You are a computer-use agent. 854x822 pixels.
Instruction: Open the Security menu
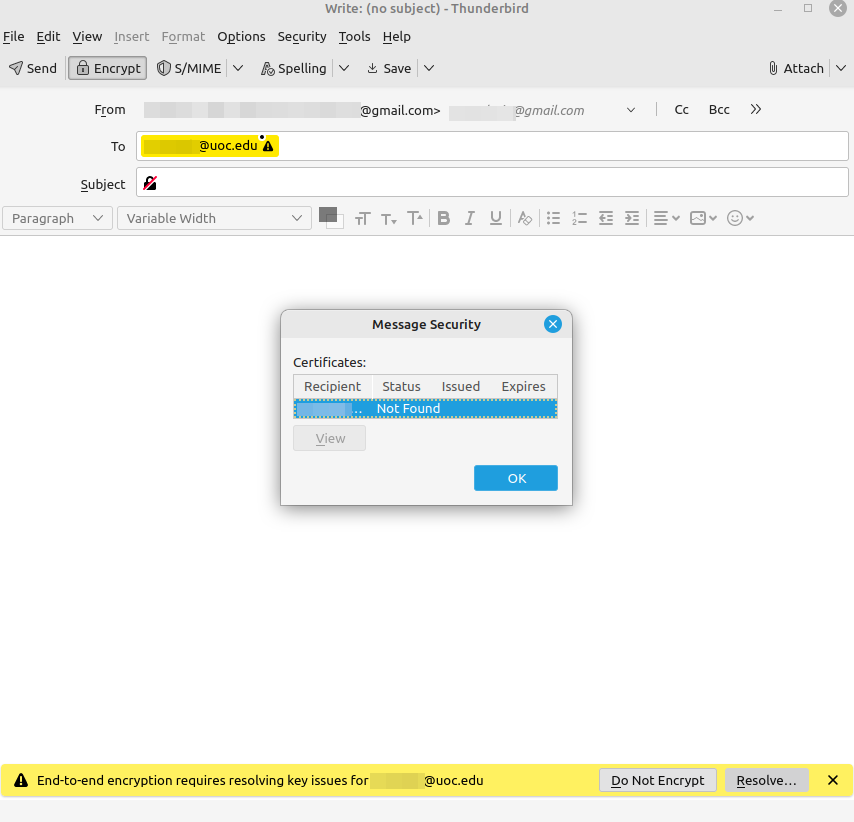[302, 36]
